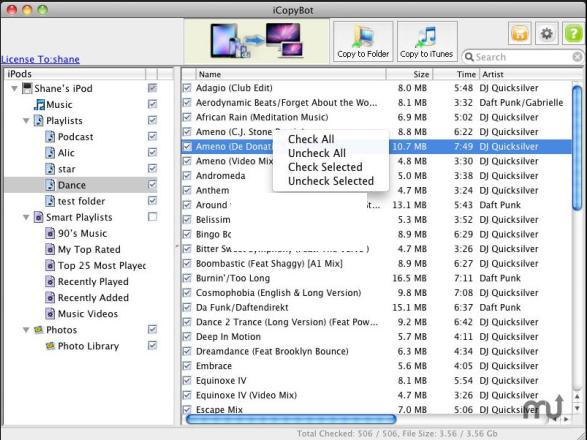Click the Recently Played playlist icon
Viewport: 587px width, 440px height.
(x=50, y=282)
